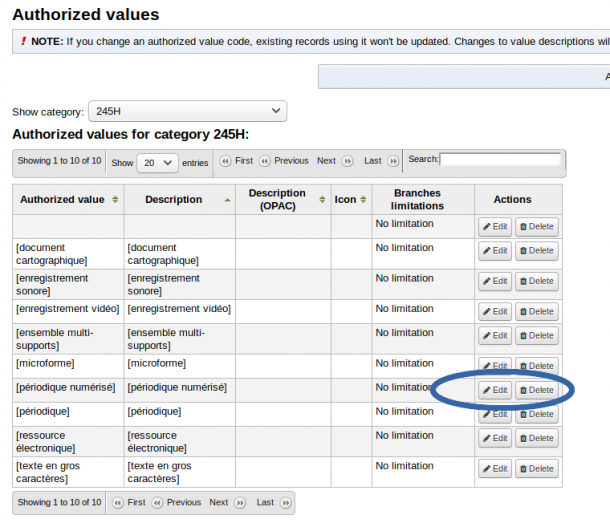Sort by the Icon column
This screenshot has height=531, width=610.
click(351, 199)
